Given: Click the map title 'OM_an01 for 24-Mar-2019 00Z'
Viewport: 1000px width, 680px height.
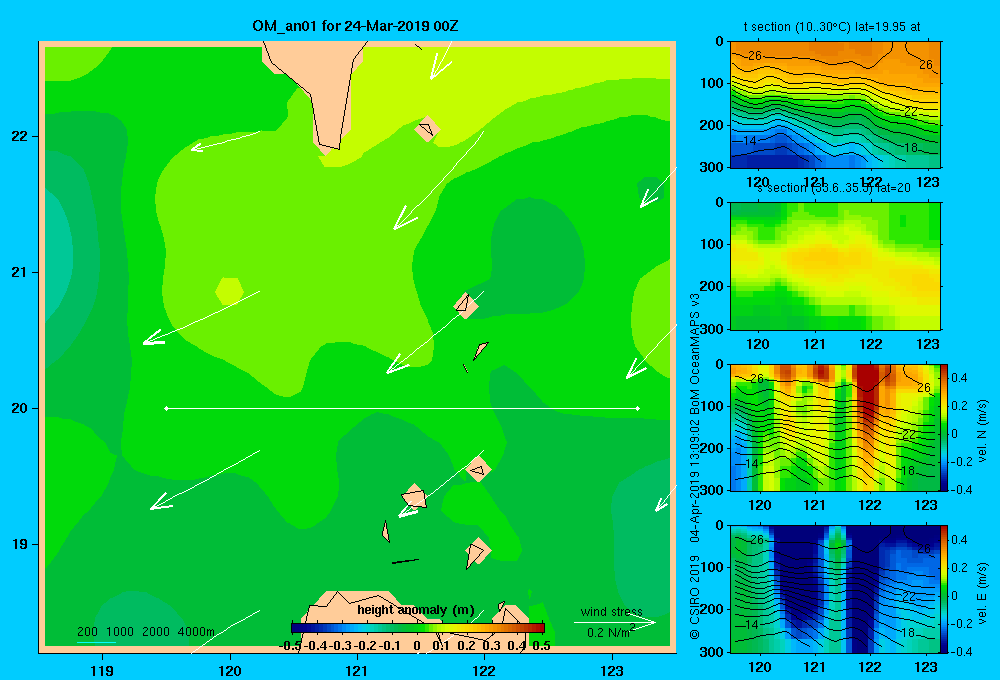Looking at the screenshot, I should pos(355,26).
